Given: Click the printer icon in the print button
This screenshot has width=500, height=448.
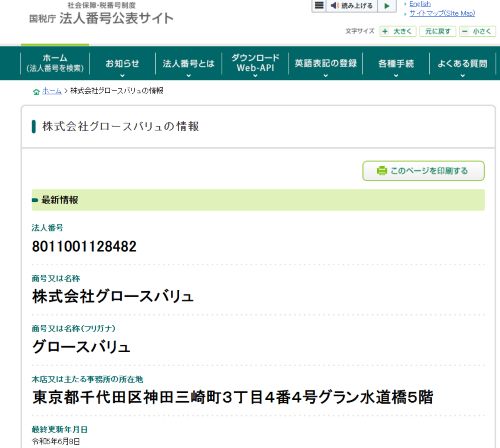Looking at the screenshot, I should click(381, 171).
